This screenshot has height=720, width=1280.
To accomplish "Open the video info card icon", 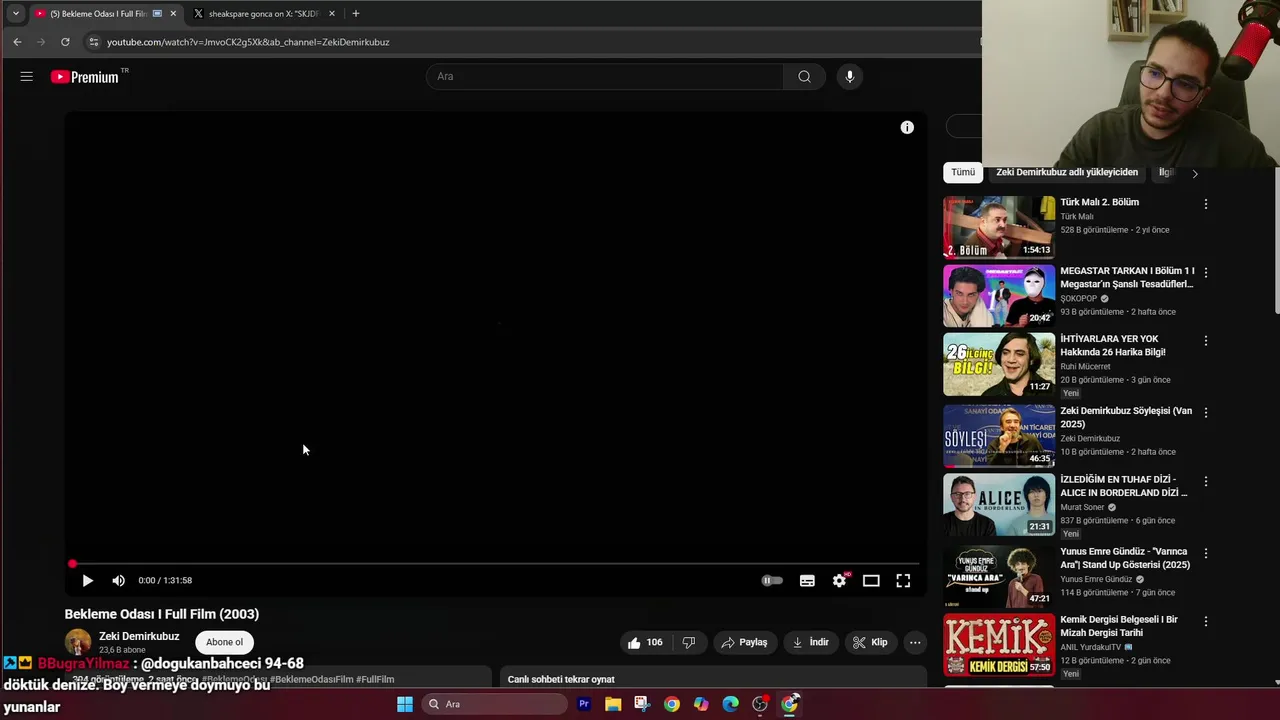I will click(x=907, y=128).
